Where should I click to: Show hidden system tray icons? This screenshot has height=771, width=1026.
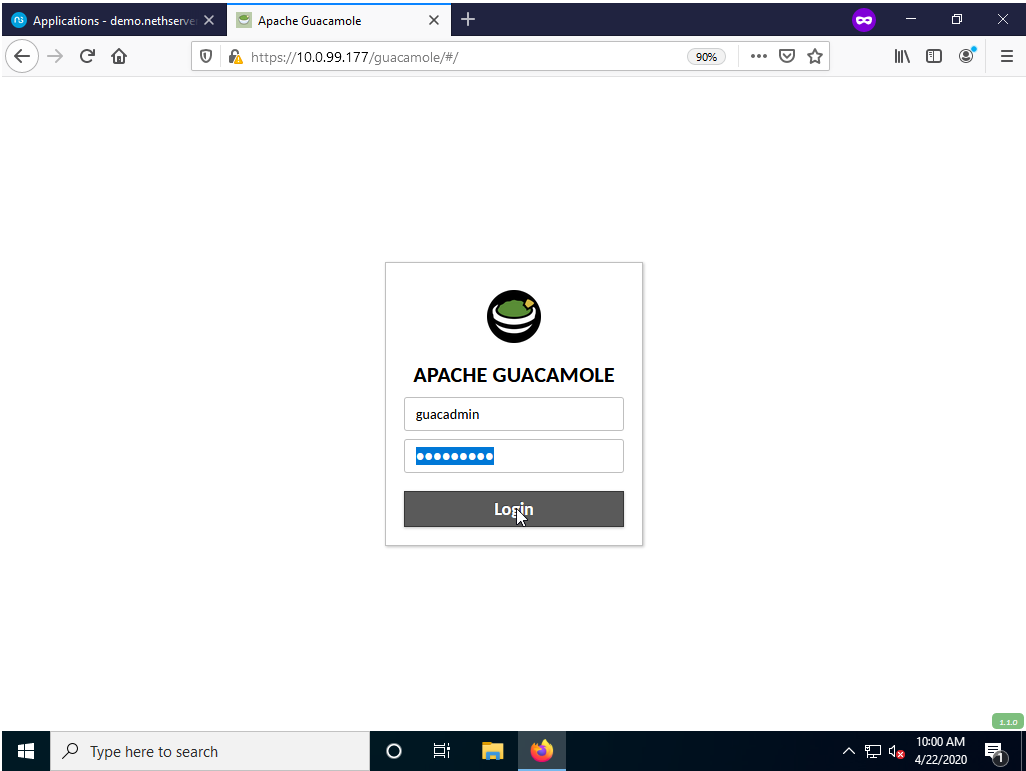tap(849, 751)
